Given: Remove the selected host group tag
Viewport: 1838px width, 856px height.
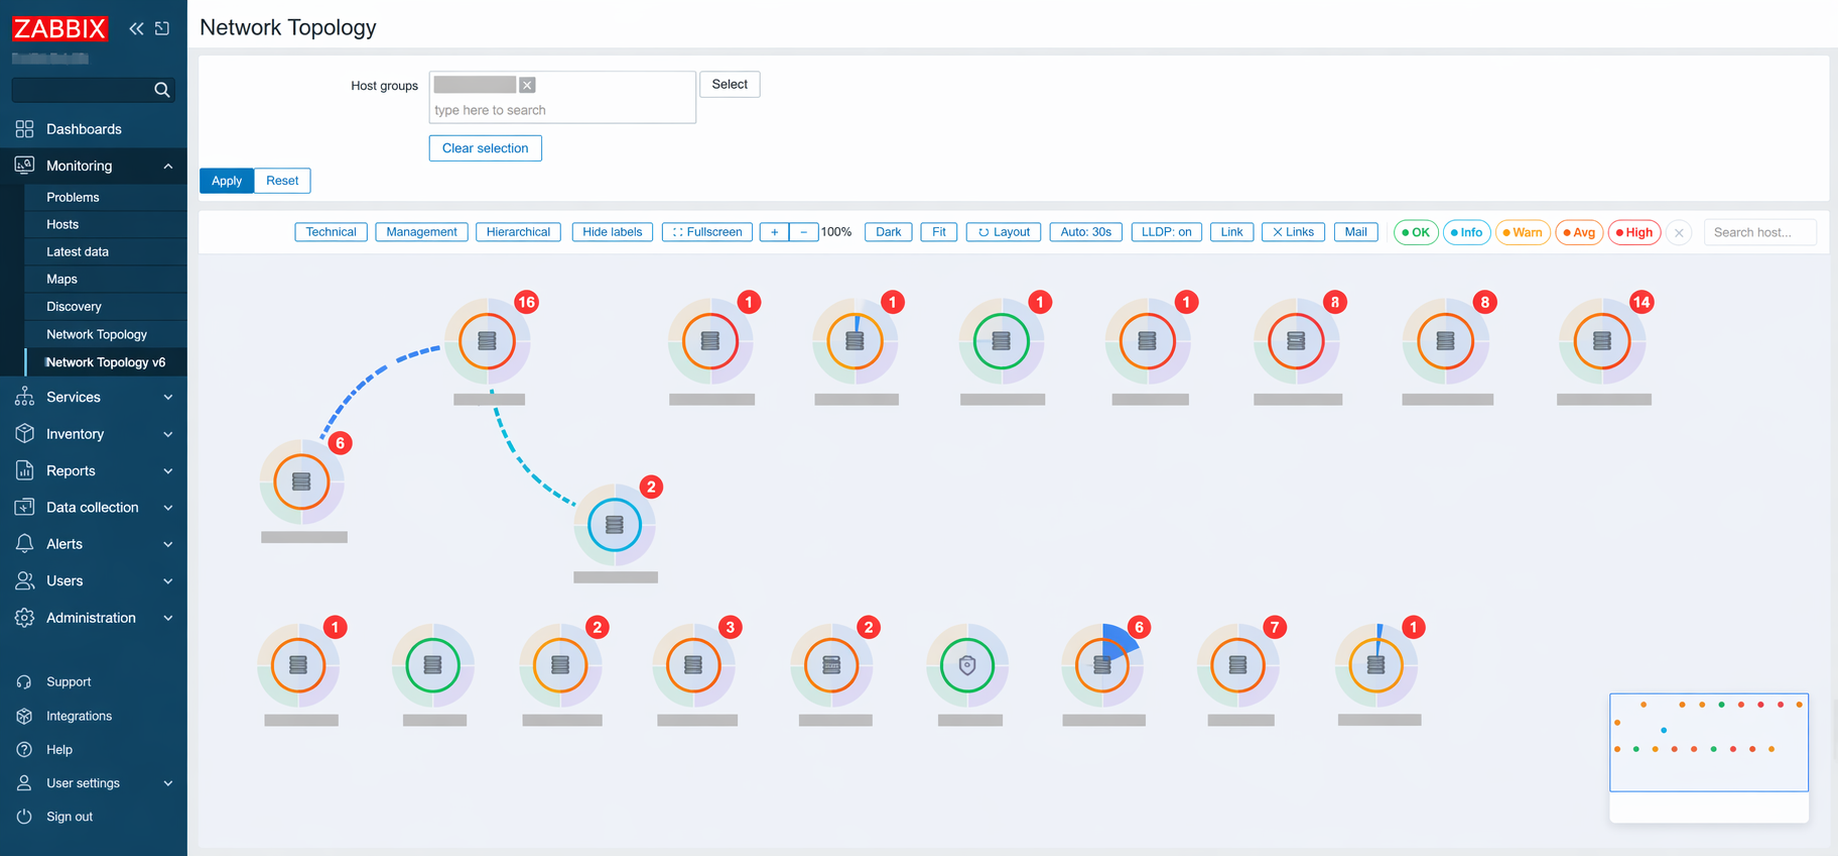Looking at the screenshot, I should pos(527,85).
